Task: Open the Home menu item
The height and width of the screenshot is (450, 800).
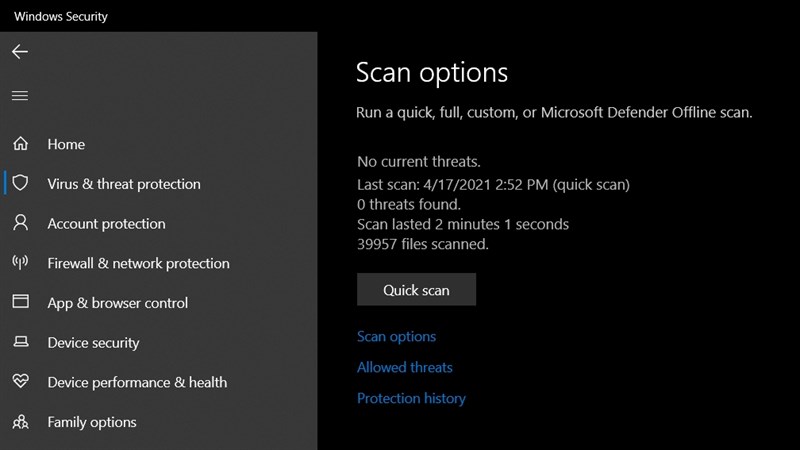Action: click(66, 144)
